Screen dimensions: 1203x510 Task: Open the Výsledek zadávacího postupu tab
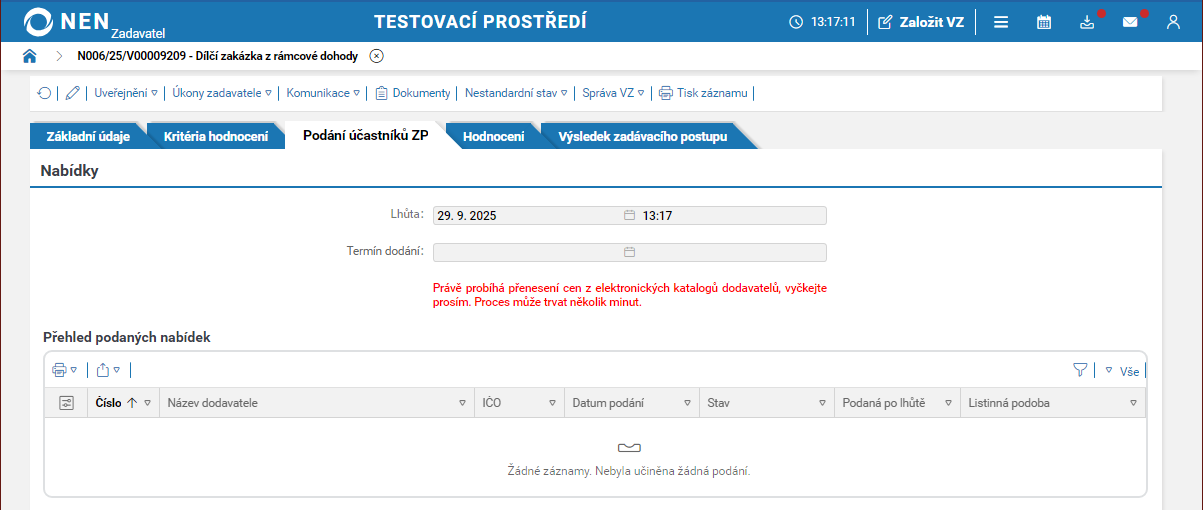(x=643, y=137)
